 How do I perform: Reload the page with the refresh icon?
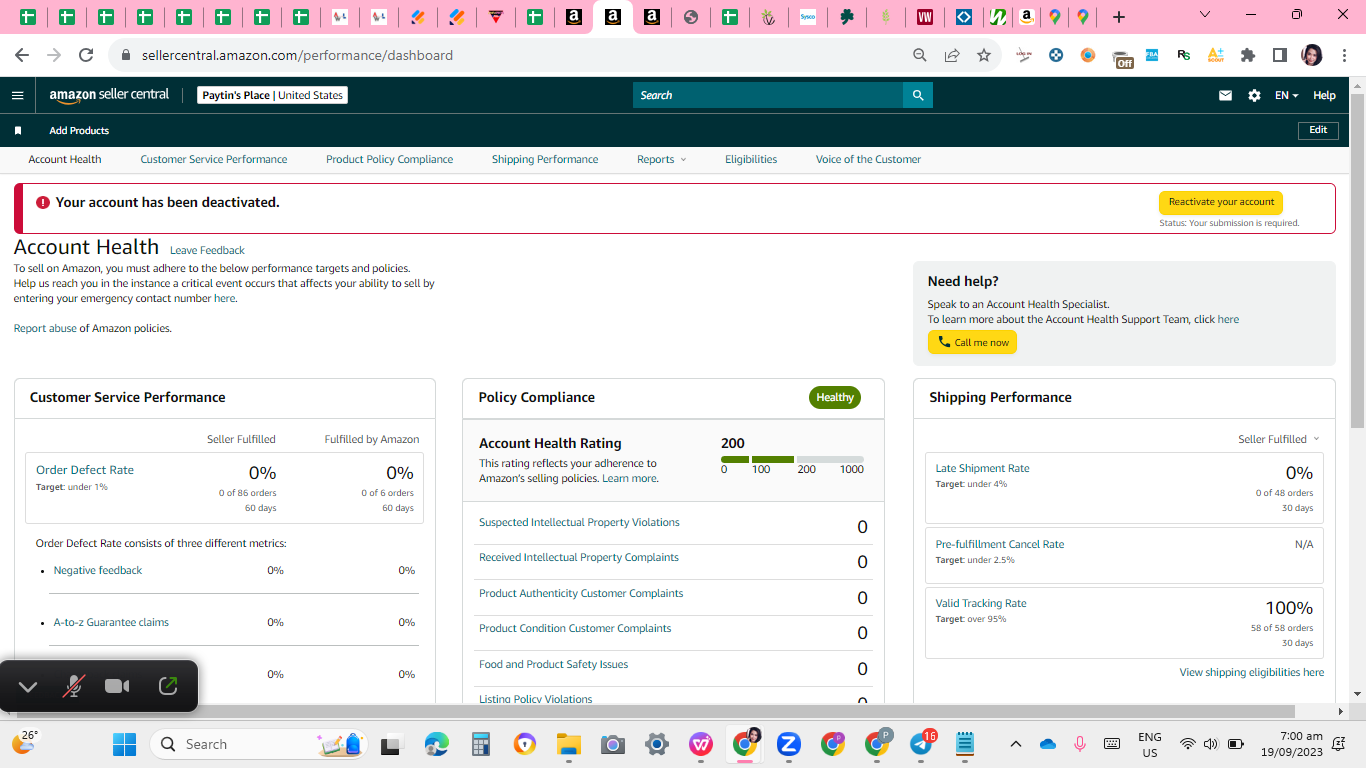[x=86, y=55]
